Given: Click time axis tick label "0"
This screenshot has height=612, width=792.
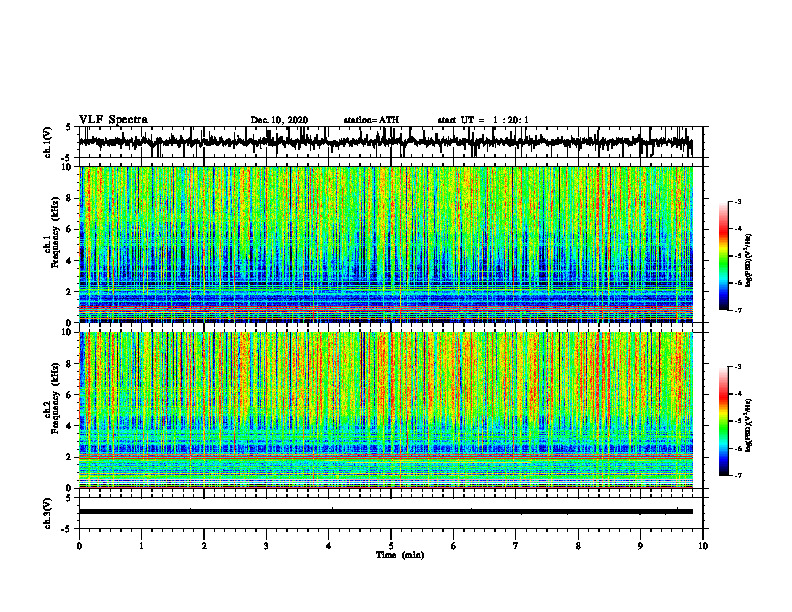Looking at the screenshot, I should point(79,546).
